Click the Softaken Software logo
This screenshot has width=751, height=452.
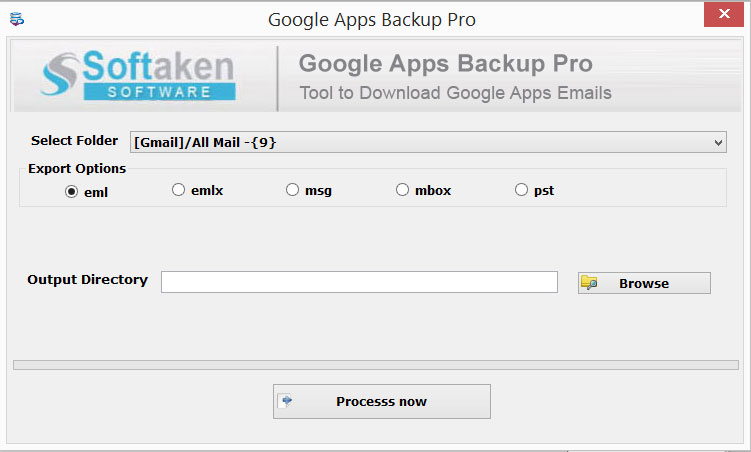[x=138, y=74]
